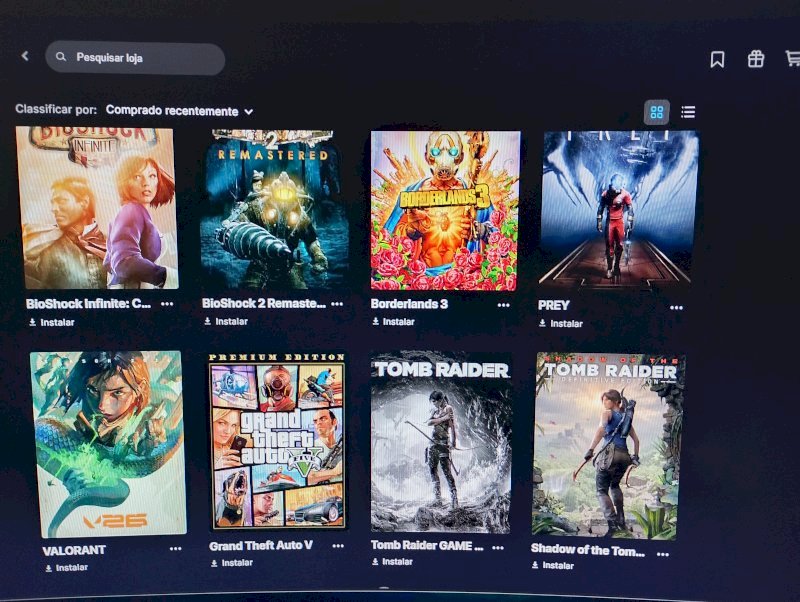This screenshot has width=800, height=602.
Task: Open the gift box icon
Action: 756,59
